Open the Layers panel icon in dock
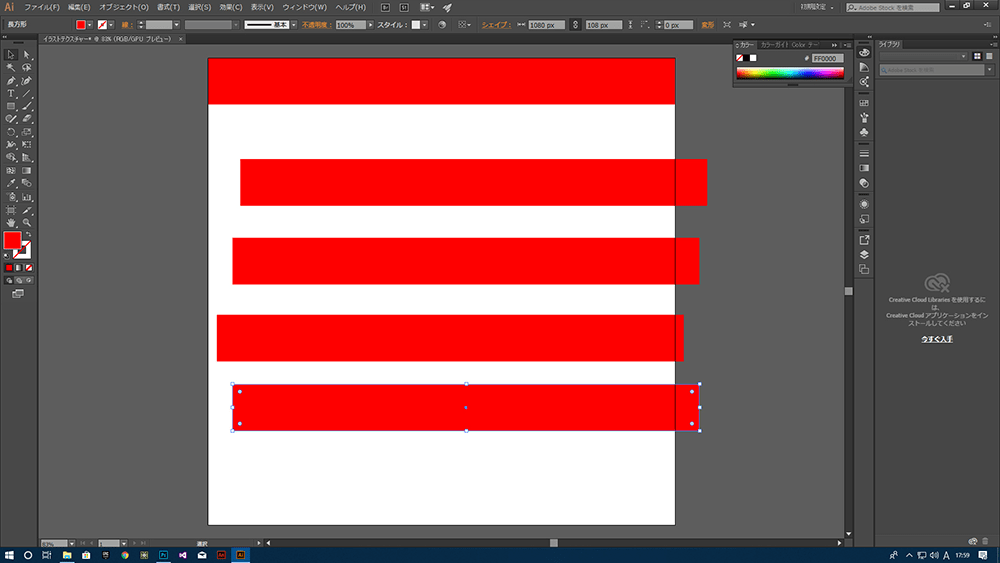Image resolution: width=1000 pixels, height=563 pixels. coord(864,254)
